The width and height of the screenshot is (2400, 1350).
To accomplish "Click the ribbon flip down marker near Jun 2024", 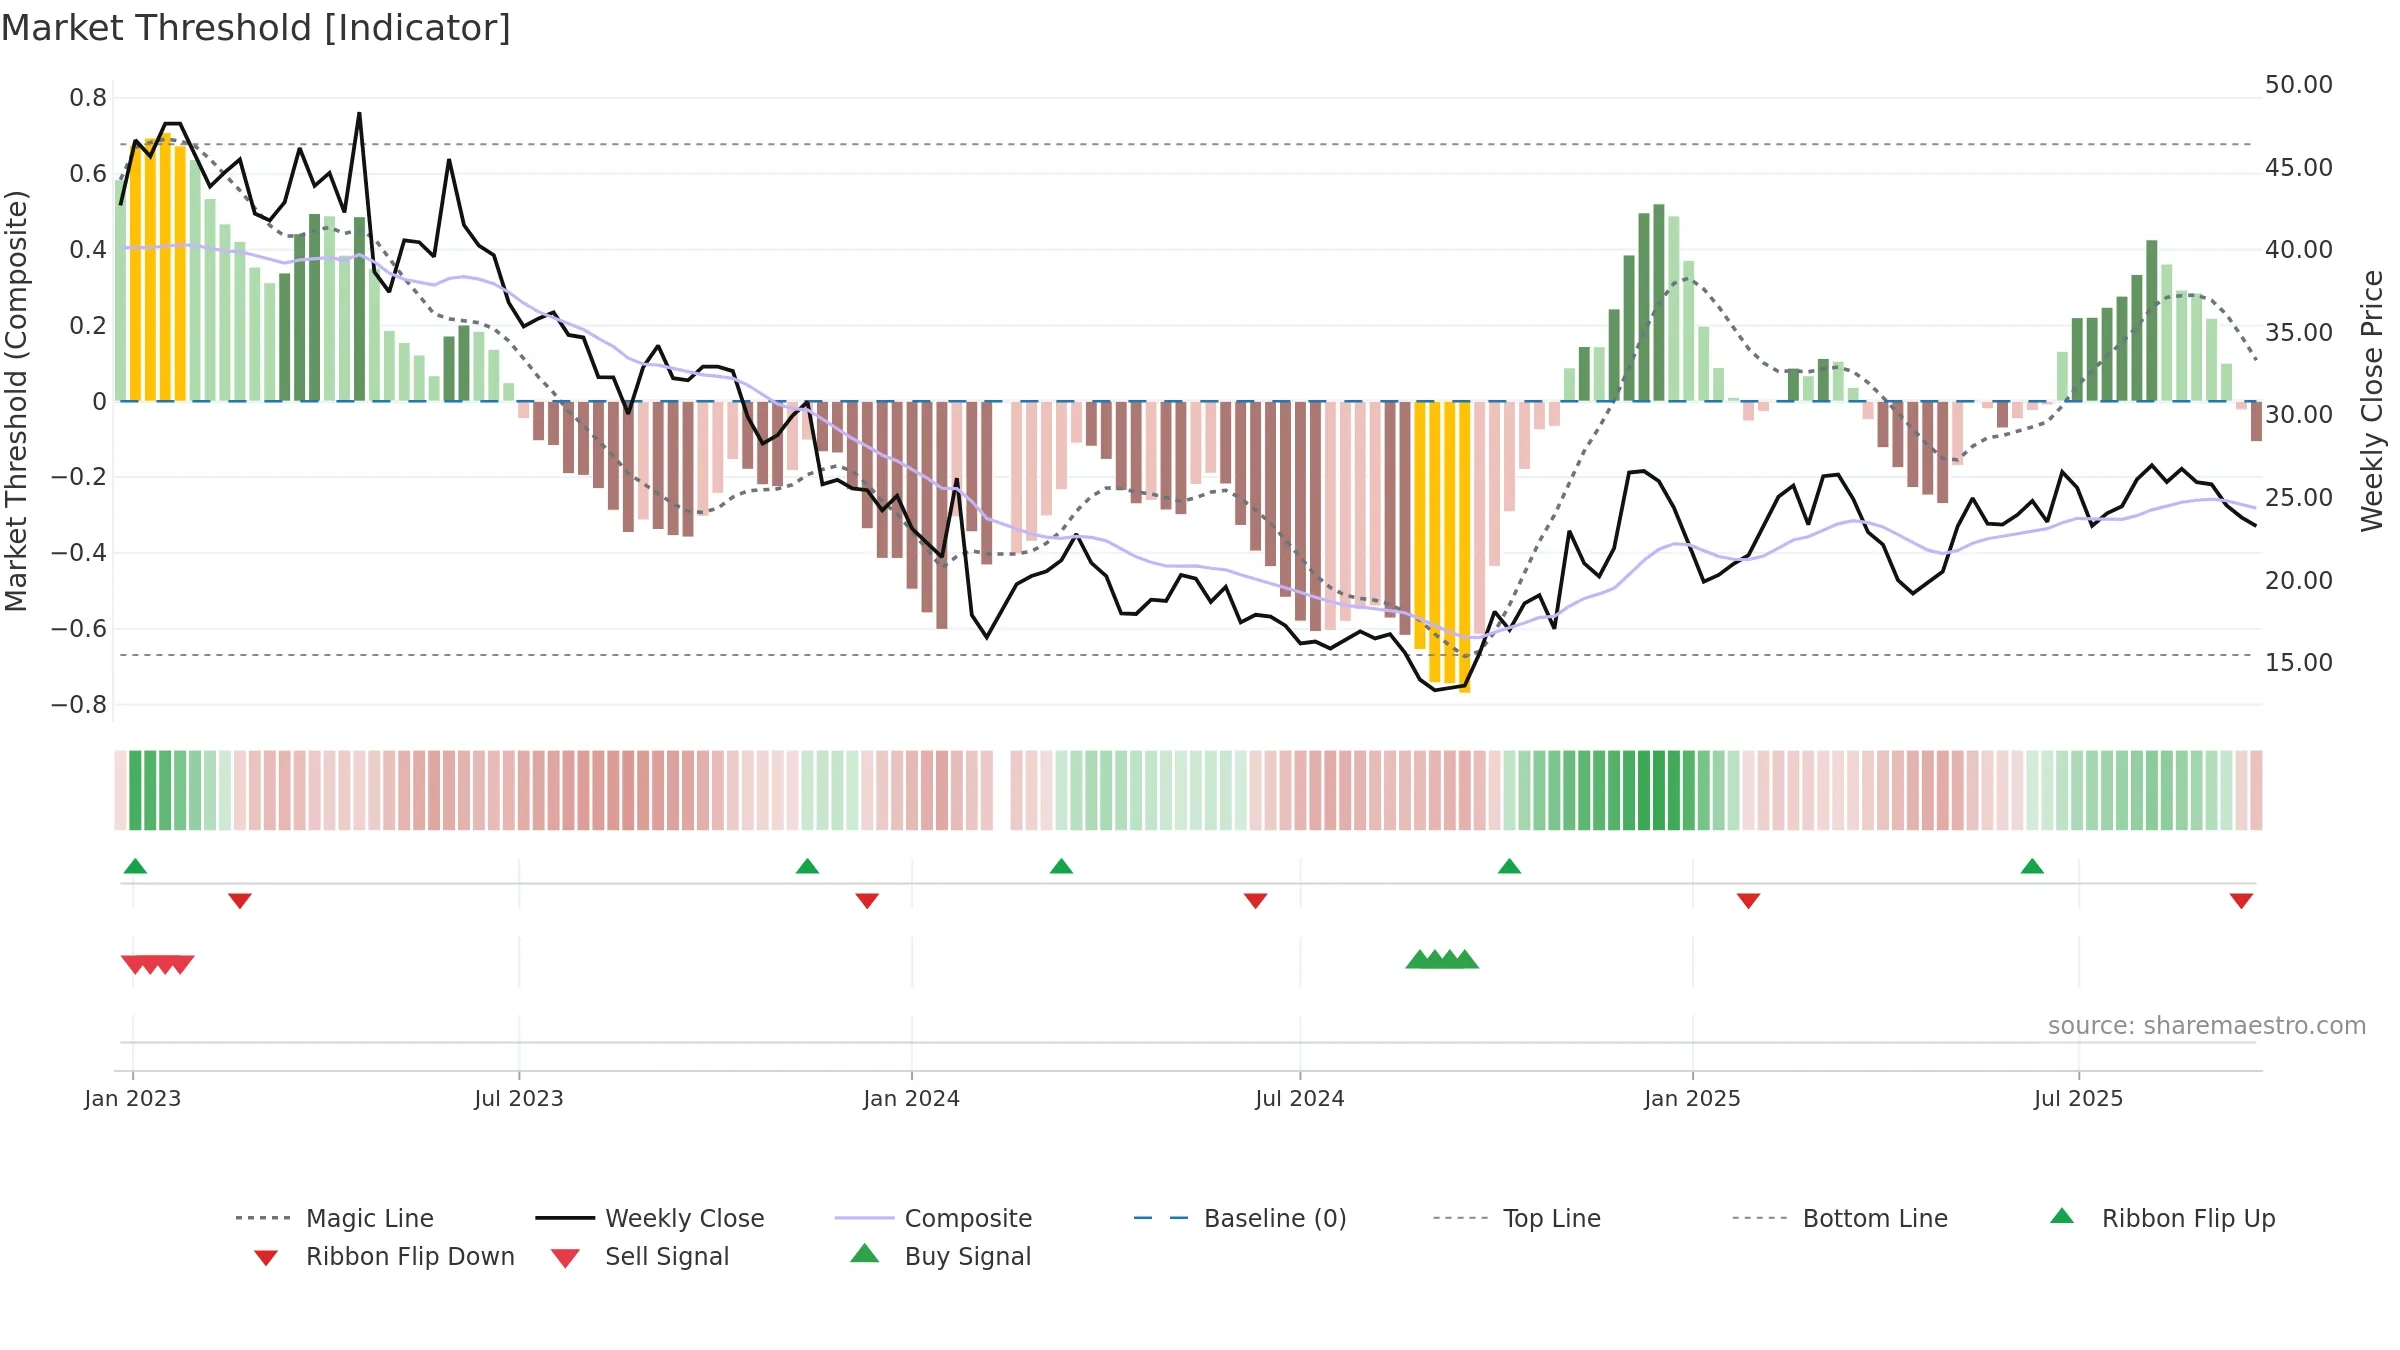I will click(1255, 901).
